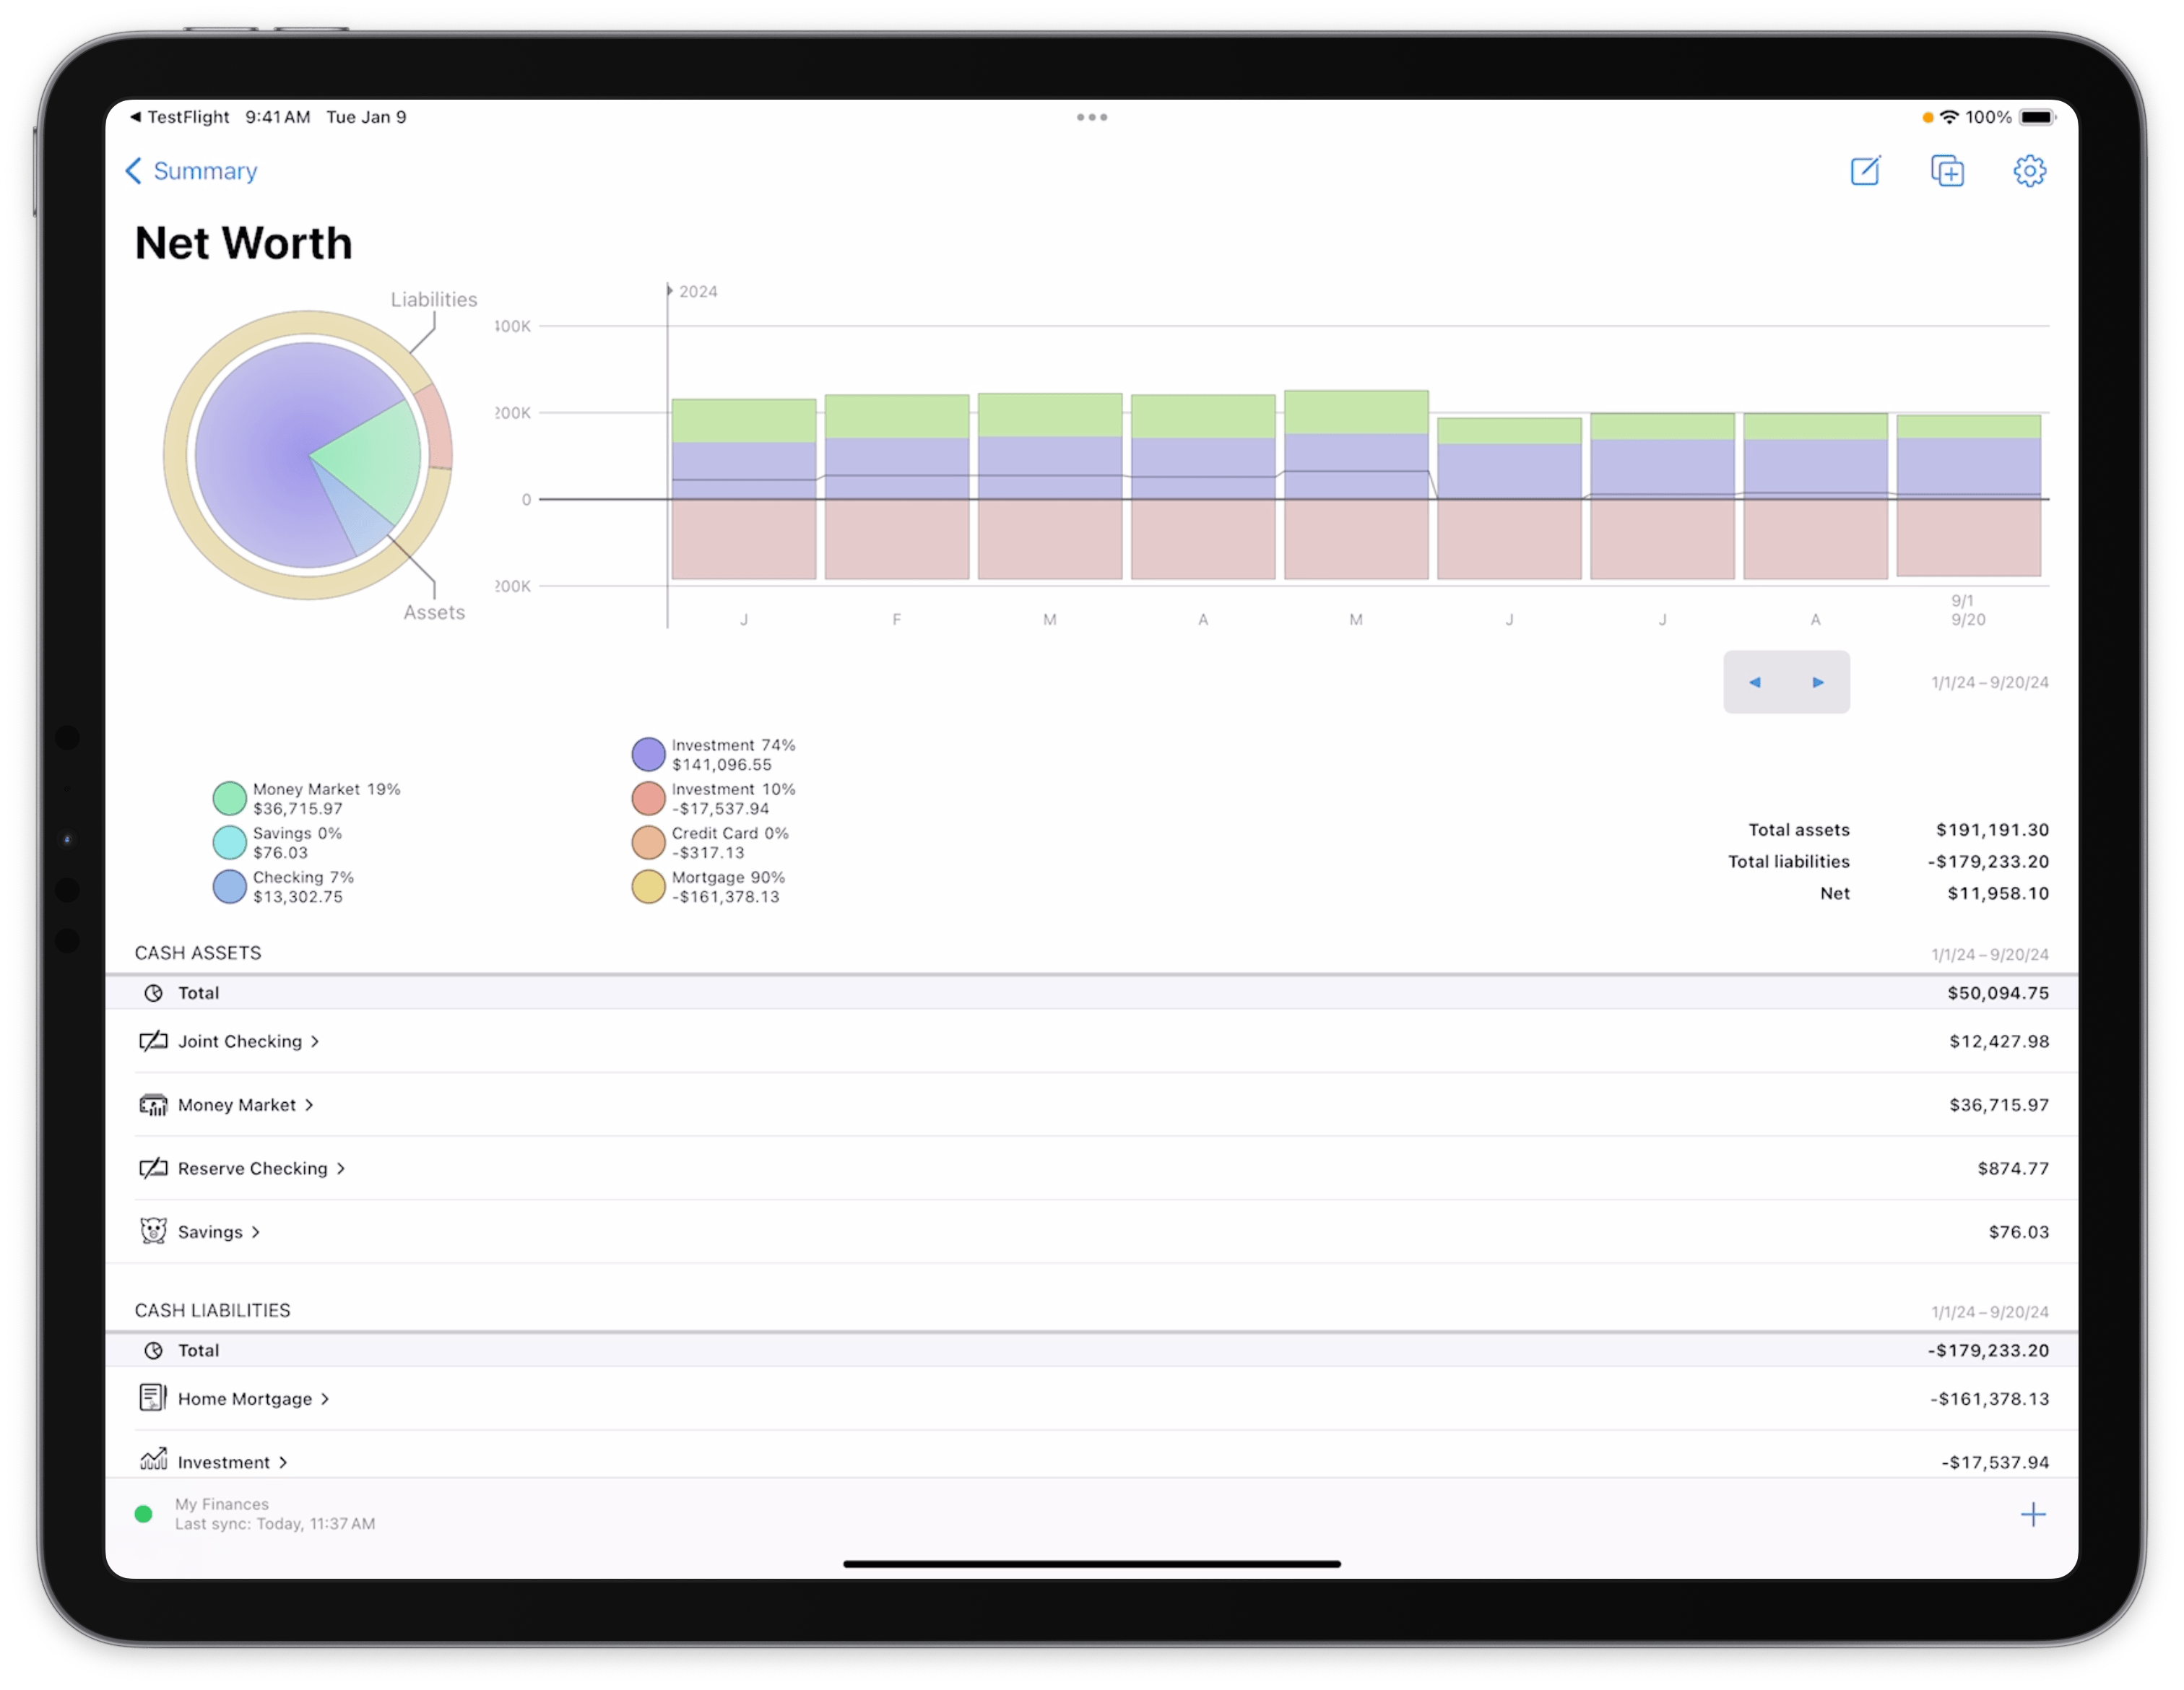The height and width of the screenshot is (1690, 2184).
Task: Click the duplicate/copy icon top right
Action: [x=1946, y=170]
